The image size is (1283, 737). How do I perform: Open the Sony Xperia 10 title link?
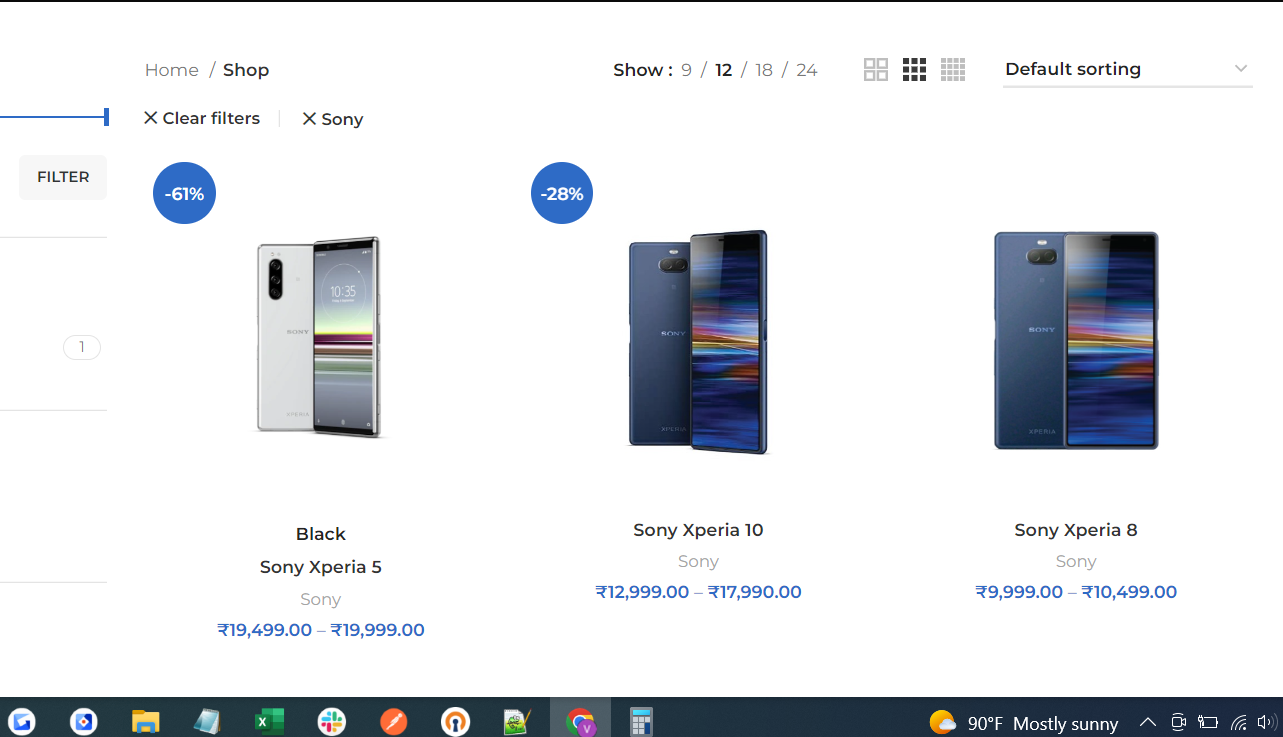[x=698, y=530]
